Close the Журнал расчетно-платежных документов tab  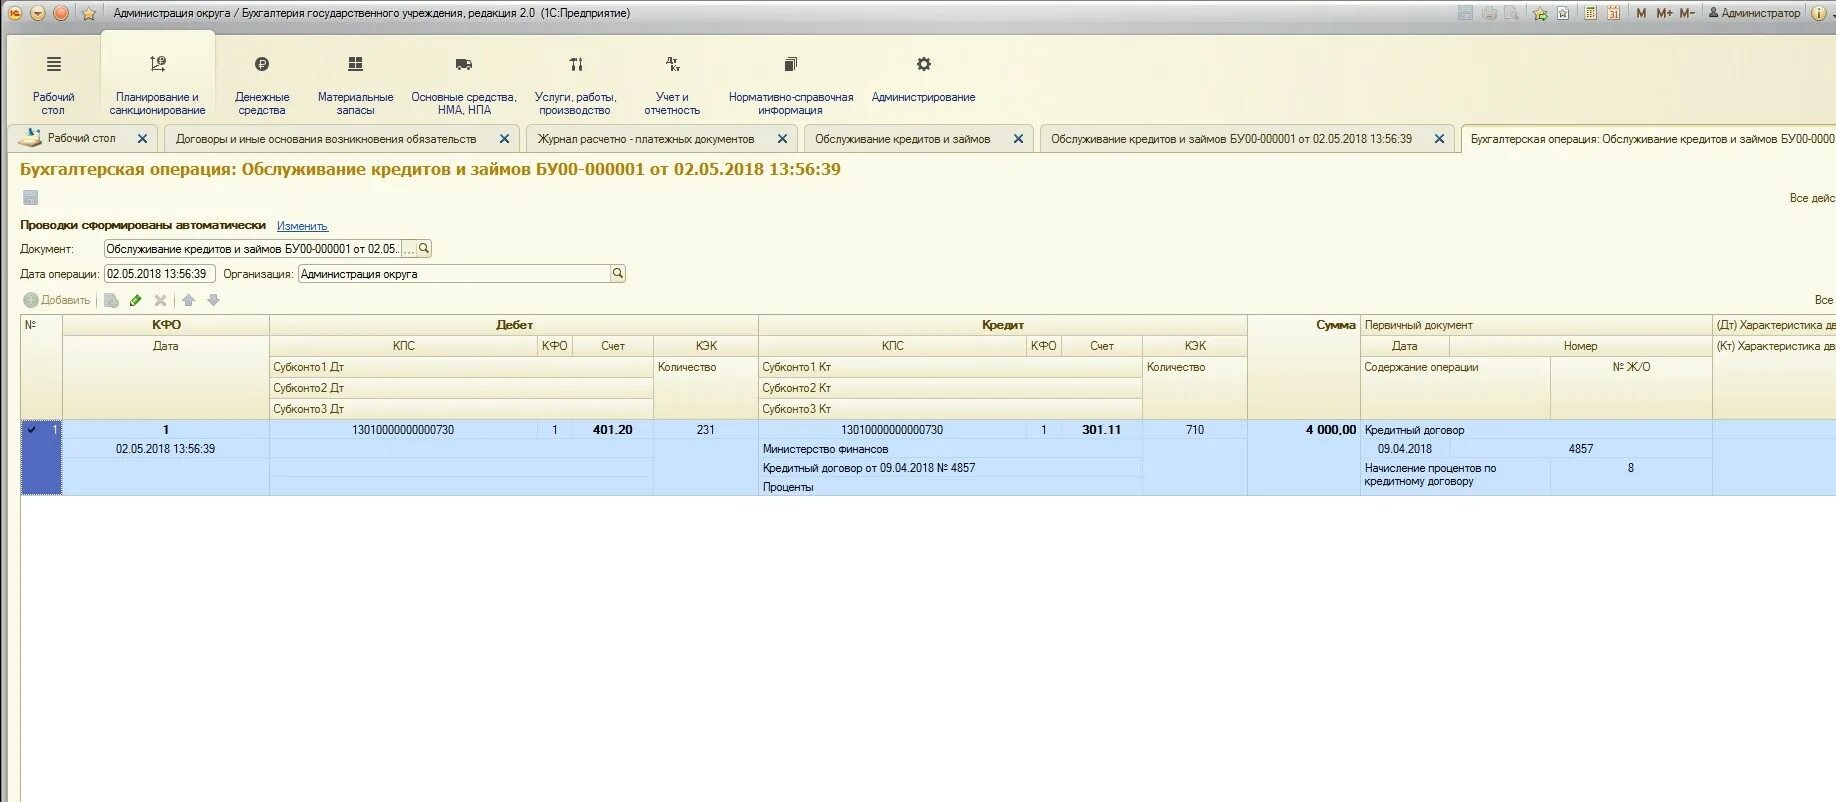(782, 139)
